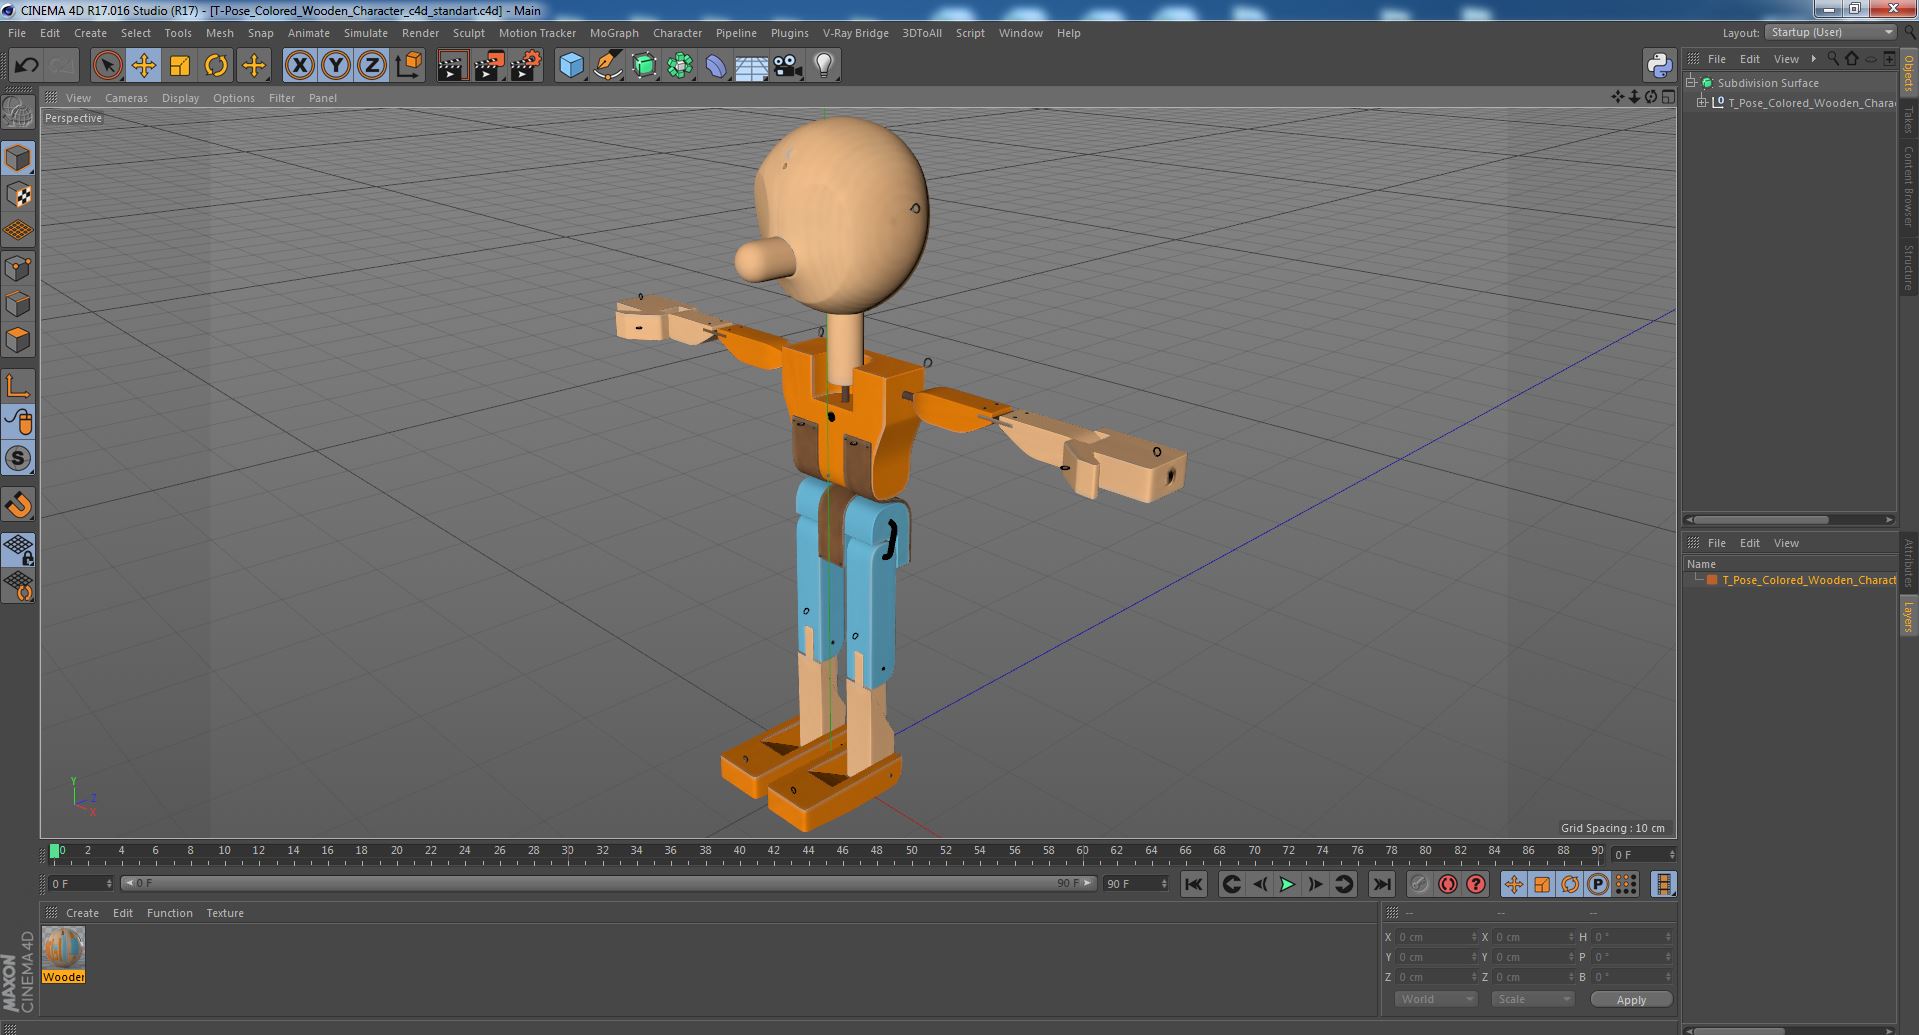Select the Rotate tool
The height and width of the screenshot is (1035, 1919).
[216, 66]
